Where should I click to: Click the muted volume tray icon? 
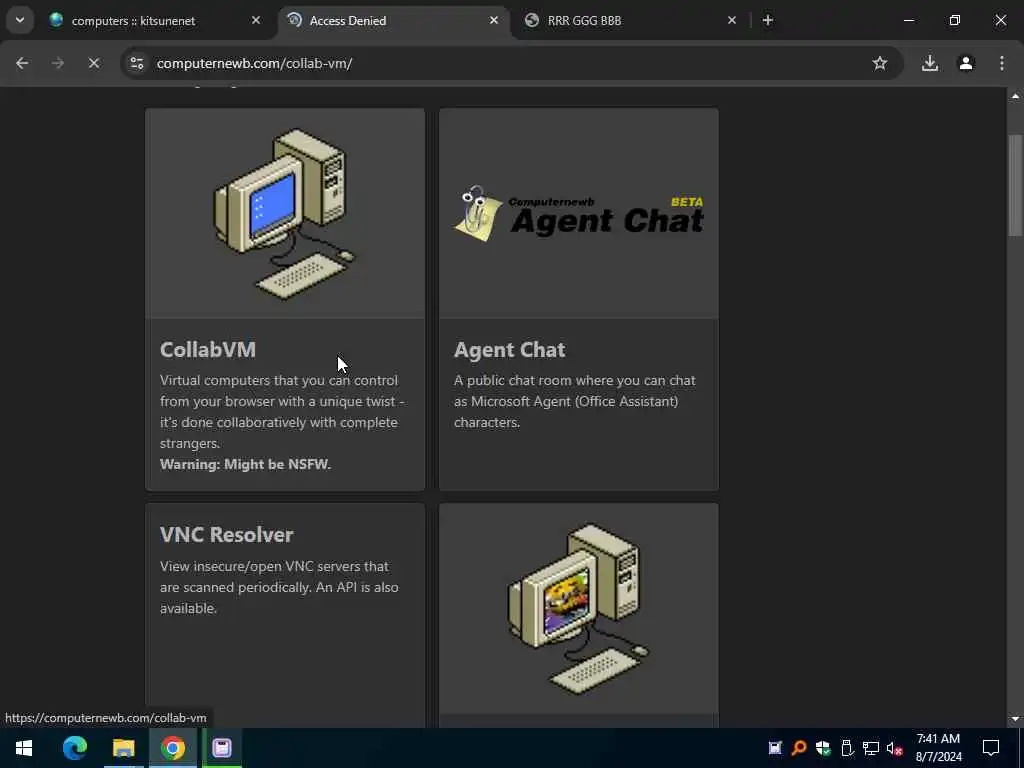pyautogui.click(x=895, y=748)
